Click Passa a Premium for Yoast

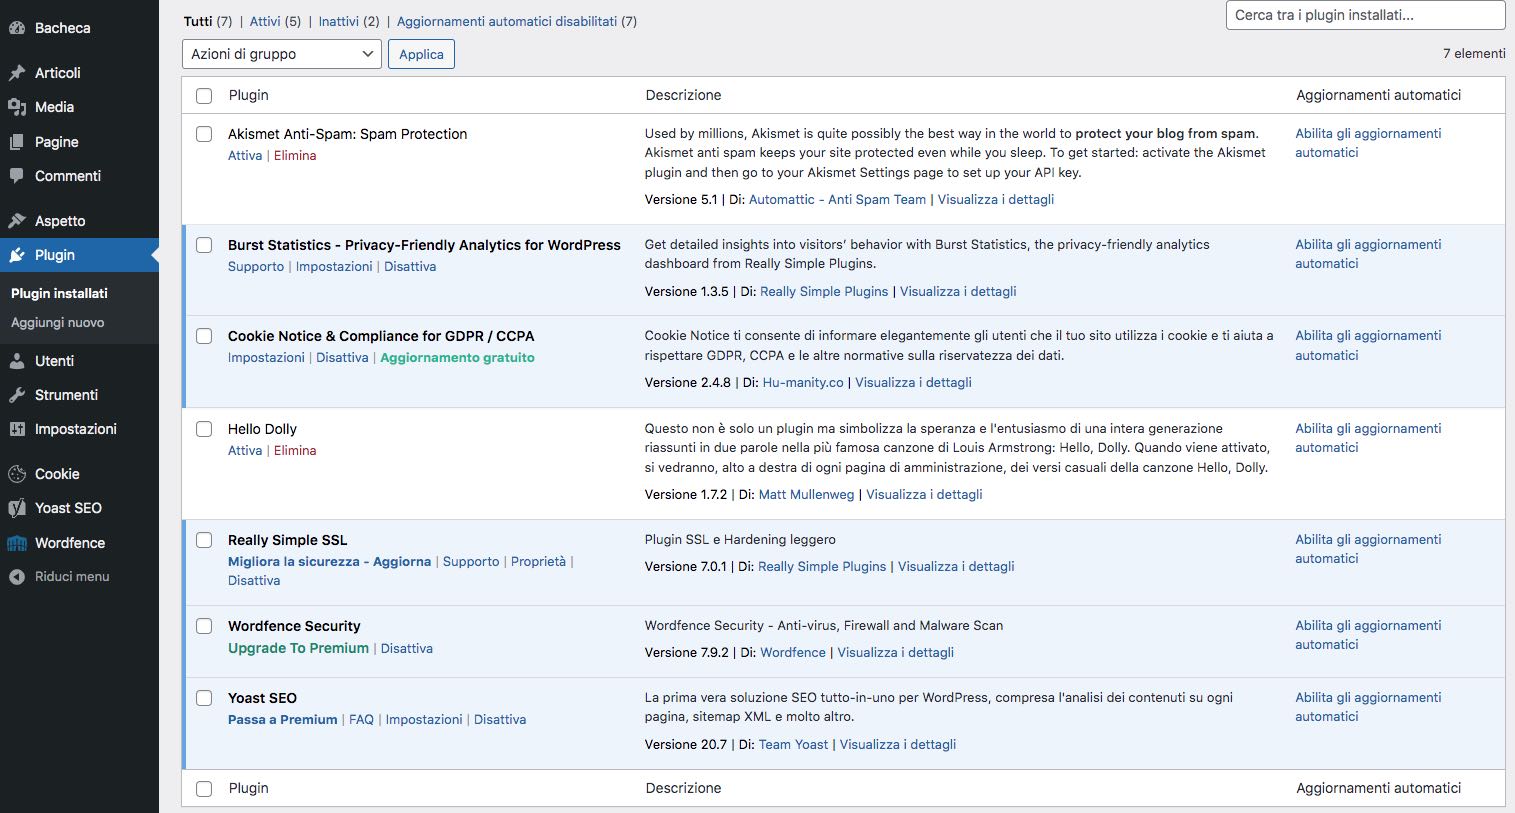tap(283, 720)
